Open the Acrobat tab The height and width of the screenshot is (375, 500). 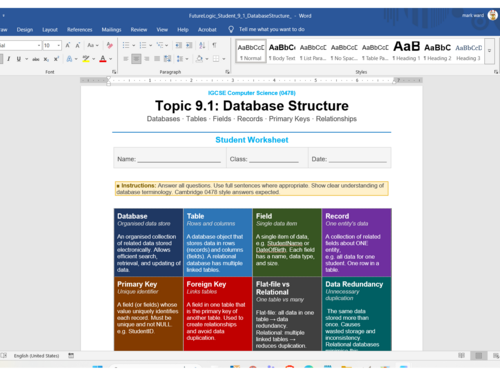pyautogui.click(x=207, y=29)
